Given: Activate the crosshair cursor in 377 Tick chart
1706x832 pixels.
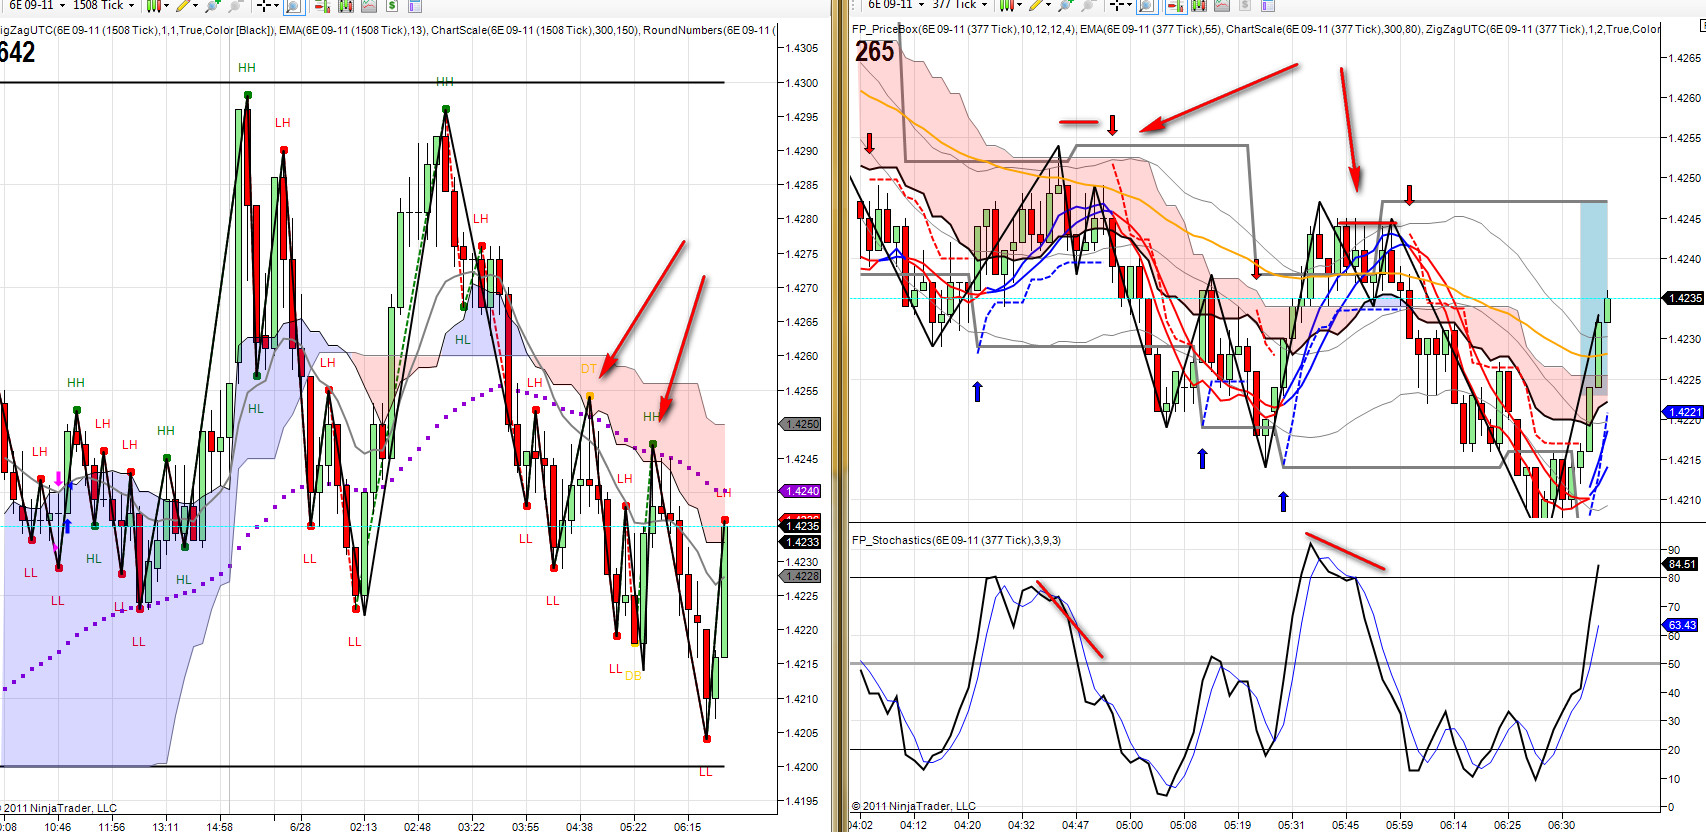Looking at the screenshot, I should tap(1117, 5).
